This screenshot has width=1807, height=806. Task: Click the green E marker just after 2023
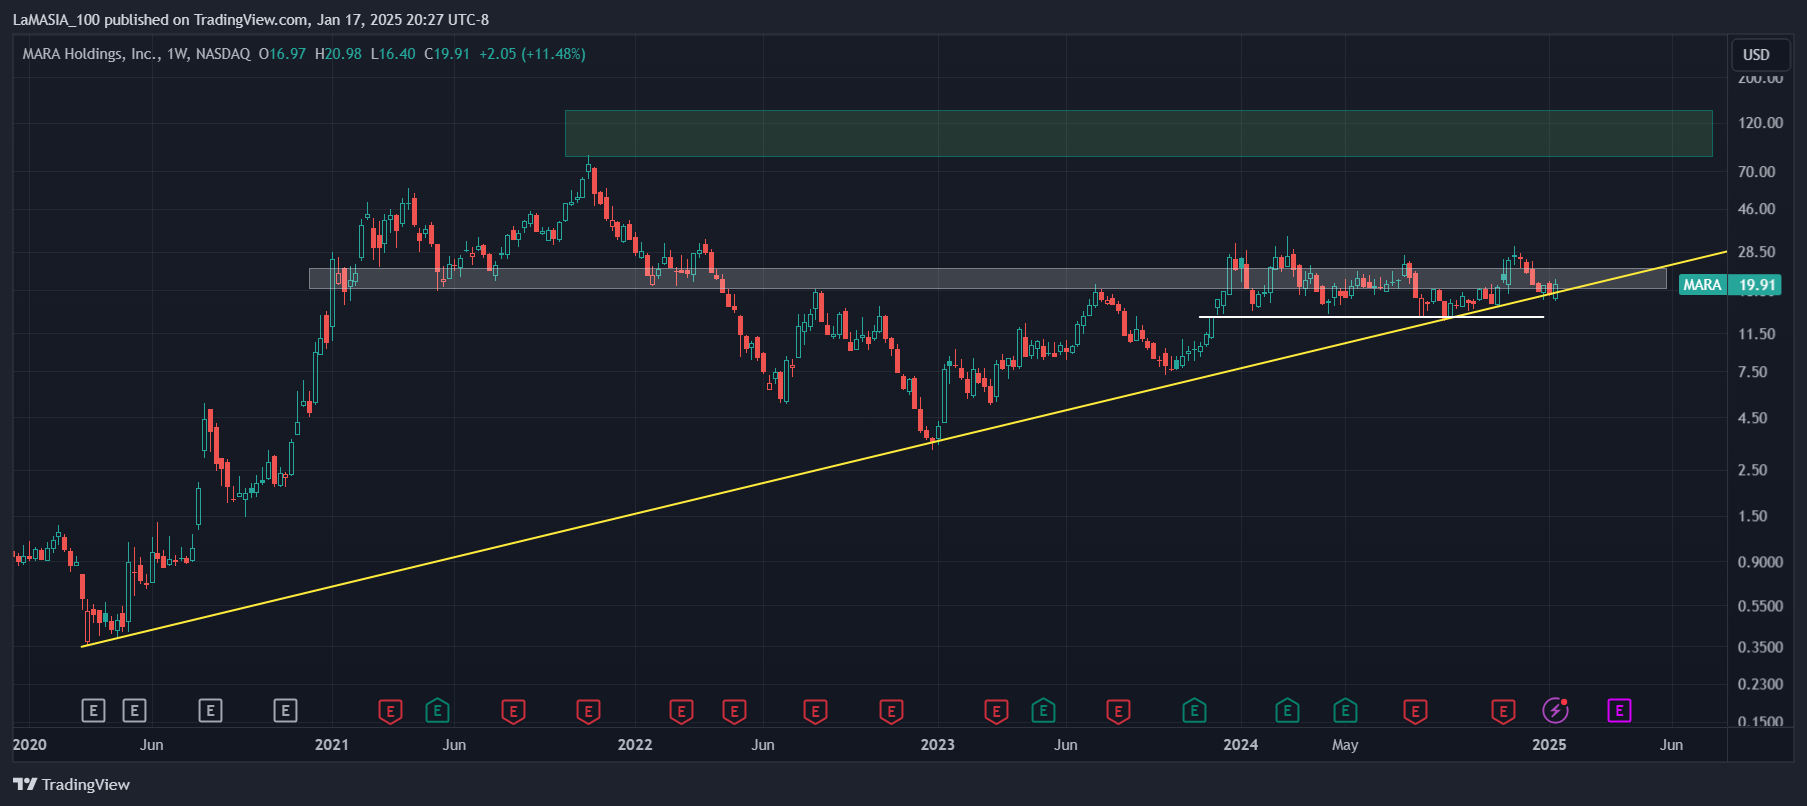coord(1043,711)
